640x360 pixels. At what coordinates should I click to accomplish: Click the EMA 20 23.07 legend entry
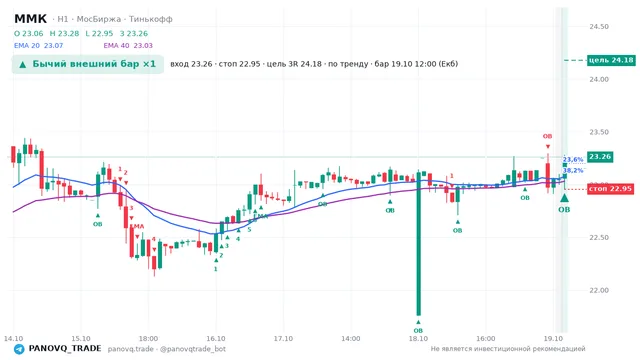[38, 46]
